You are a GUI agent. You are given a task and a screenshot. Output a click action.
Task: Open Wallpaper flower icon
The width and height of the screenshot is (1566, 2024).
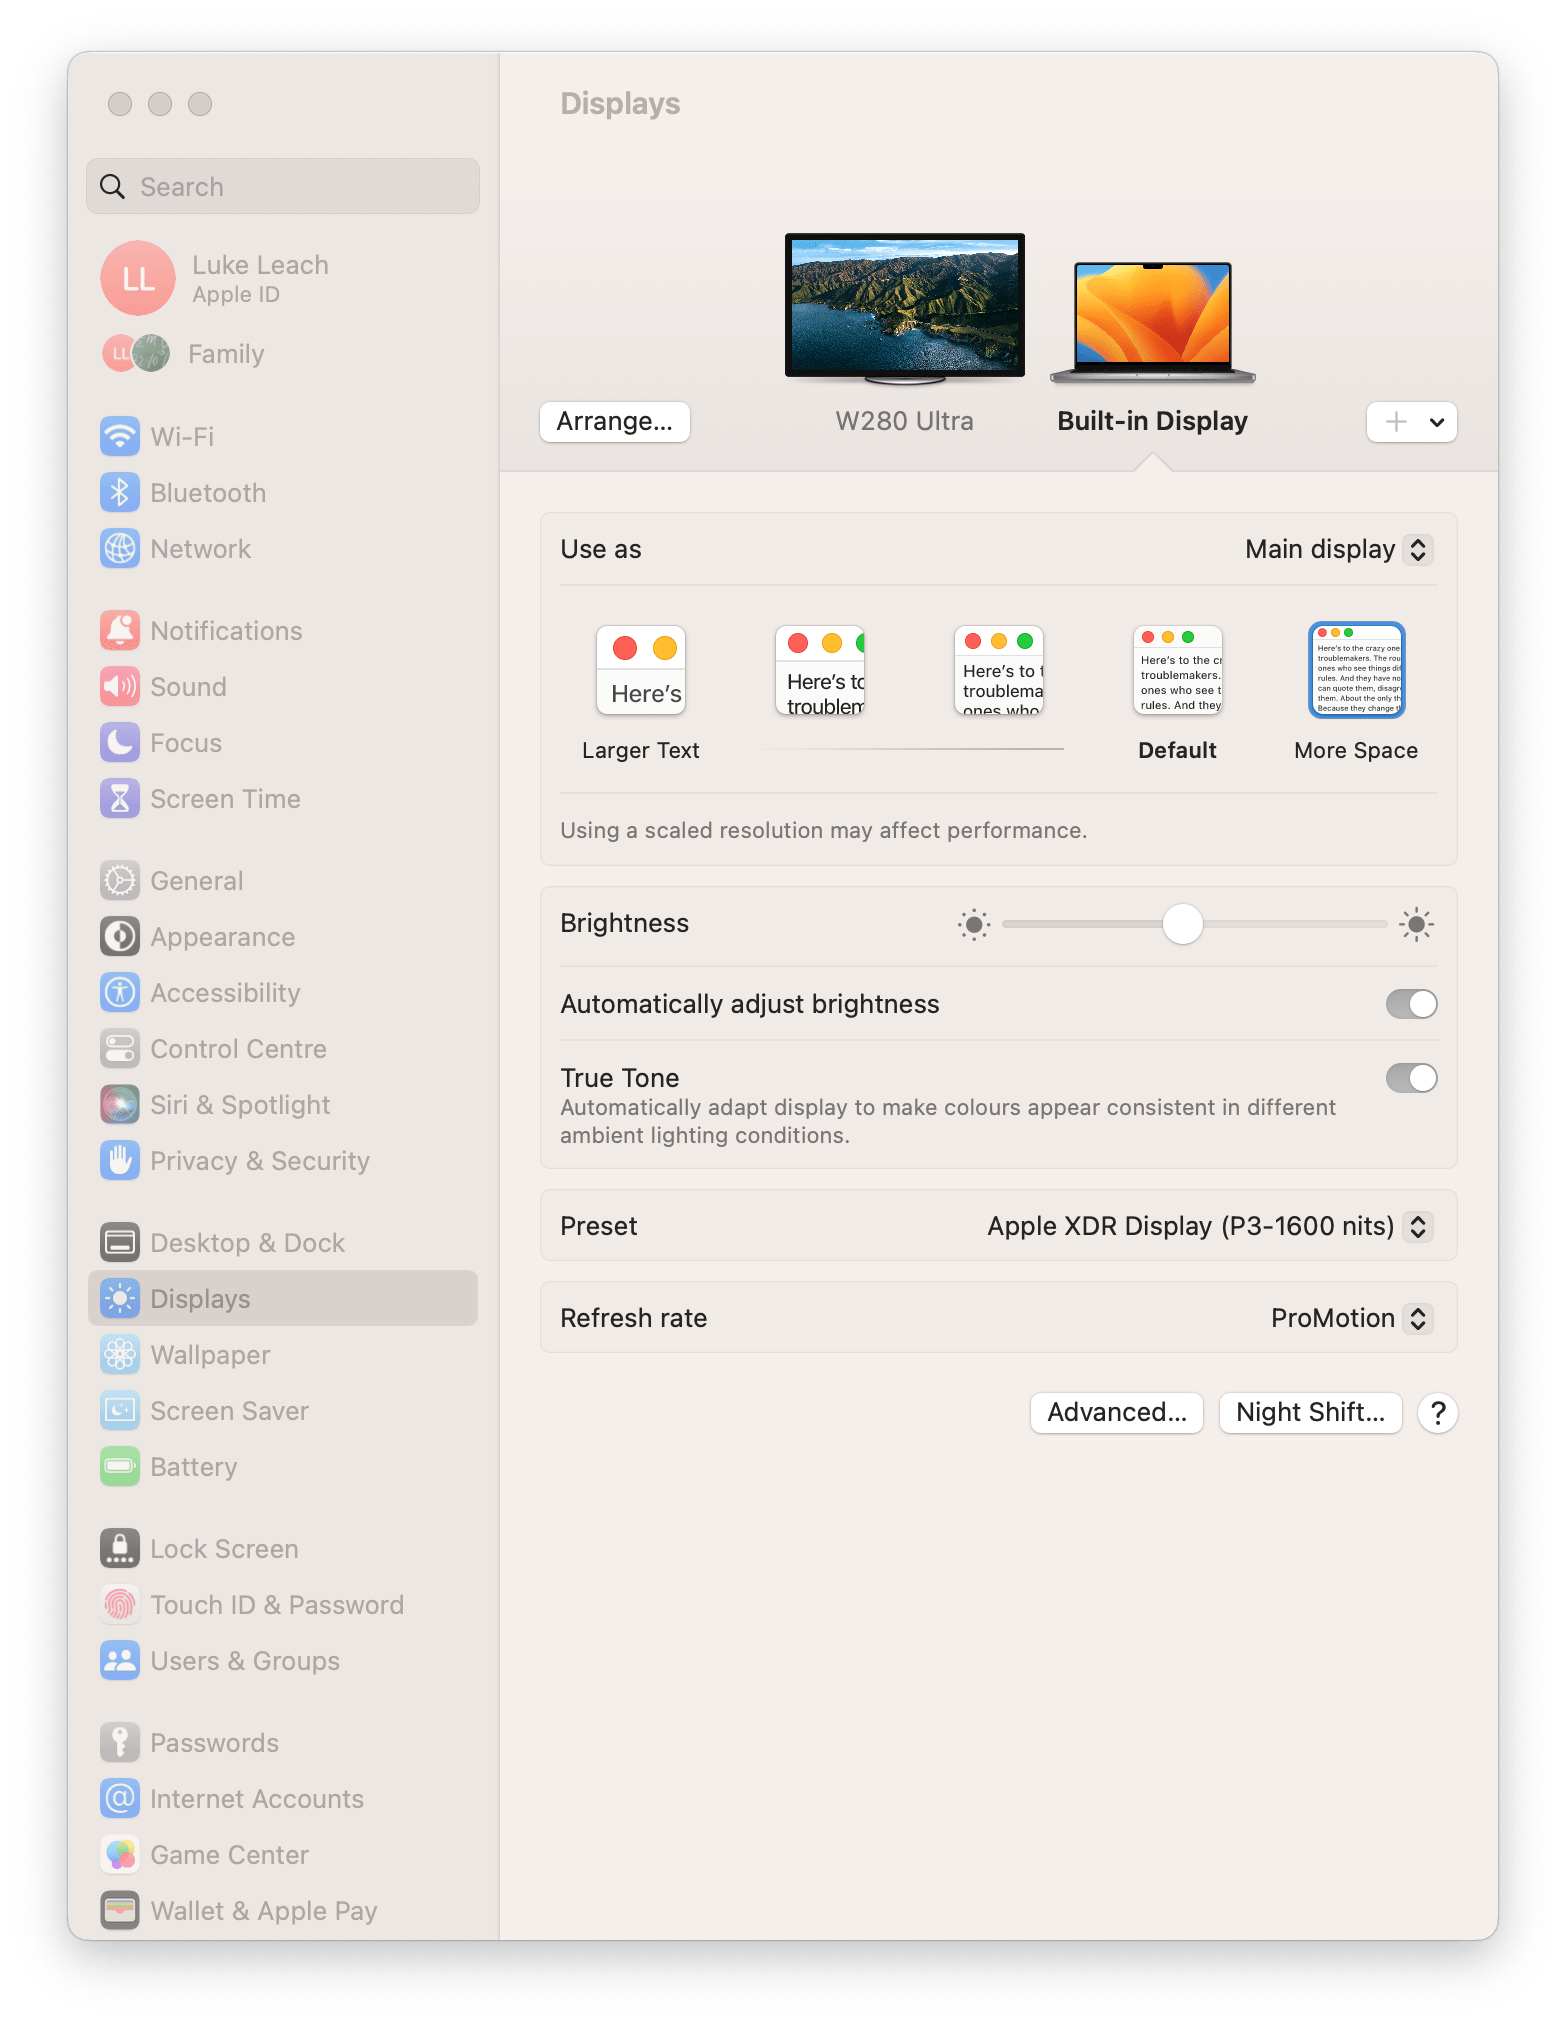pyautogui.click(x=120, y=1354)
